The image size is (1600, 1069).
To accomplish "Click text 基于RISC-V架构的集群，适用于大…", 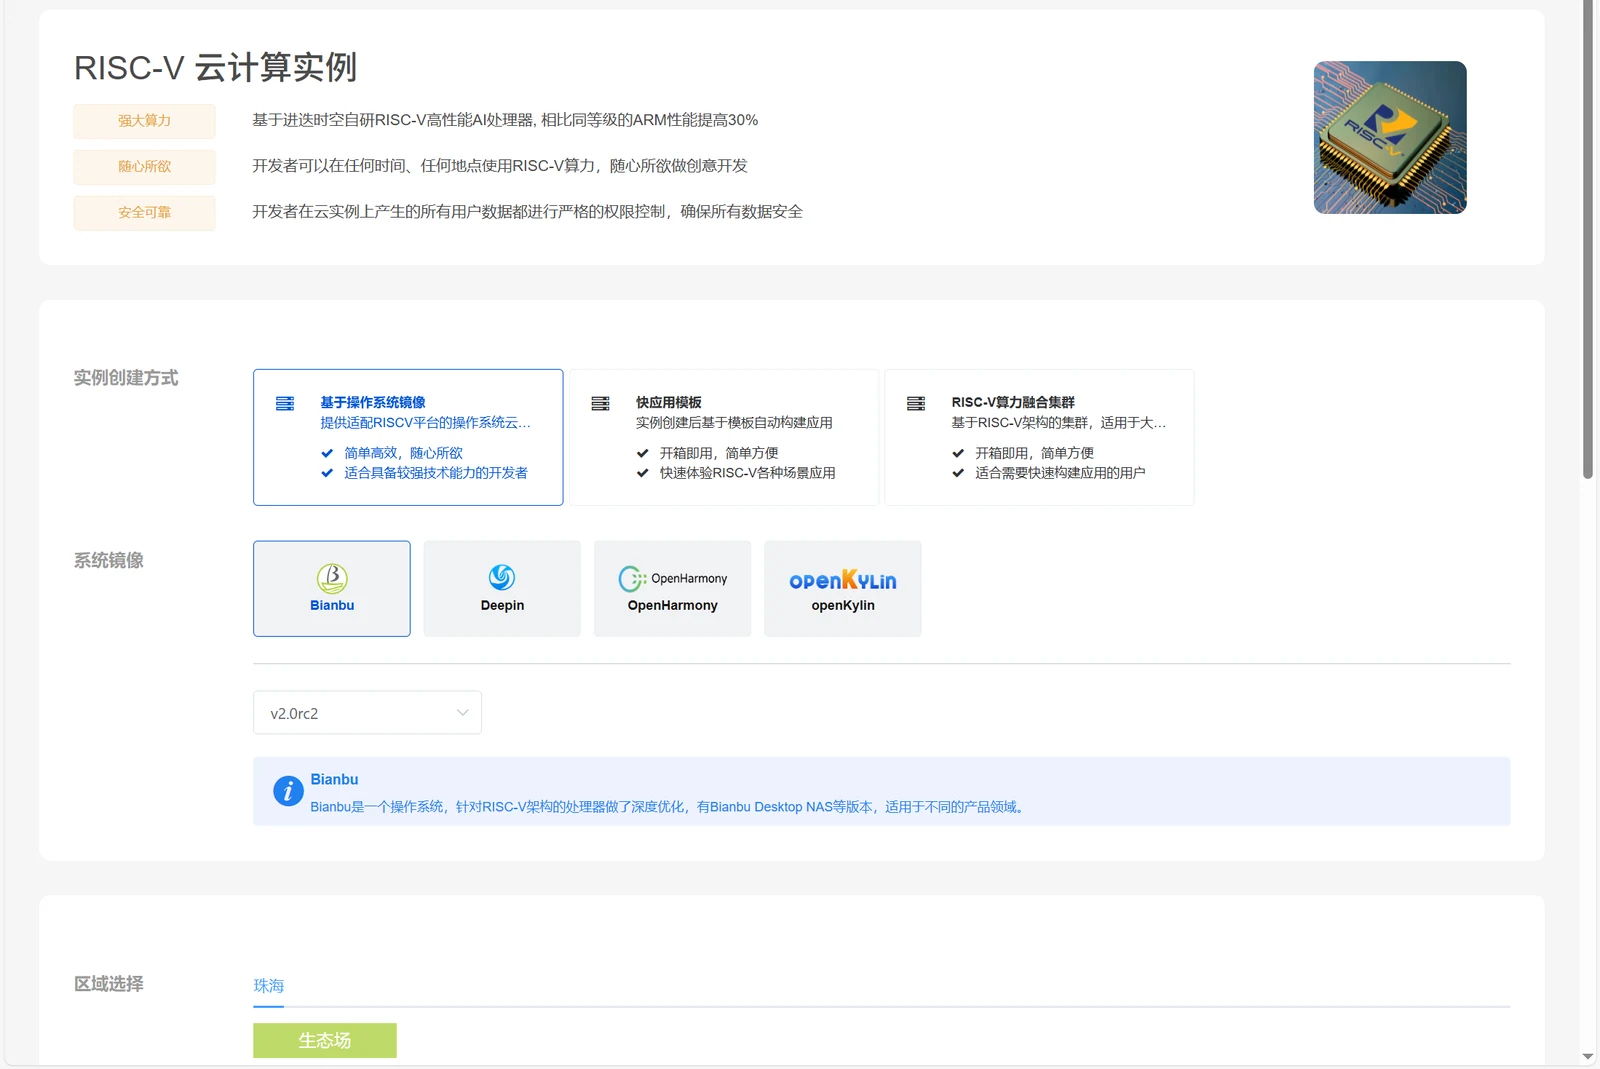I will click(1058, 423).
